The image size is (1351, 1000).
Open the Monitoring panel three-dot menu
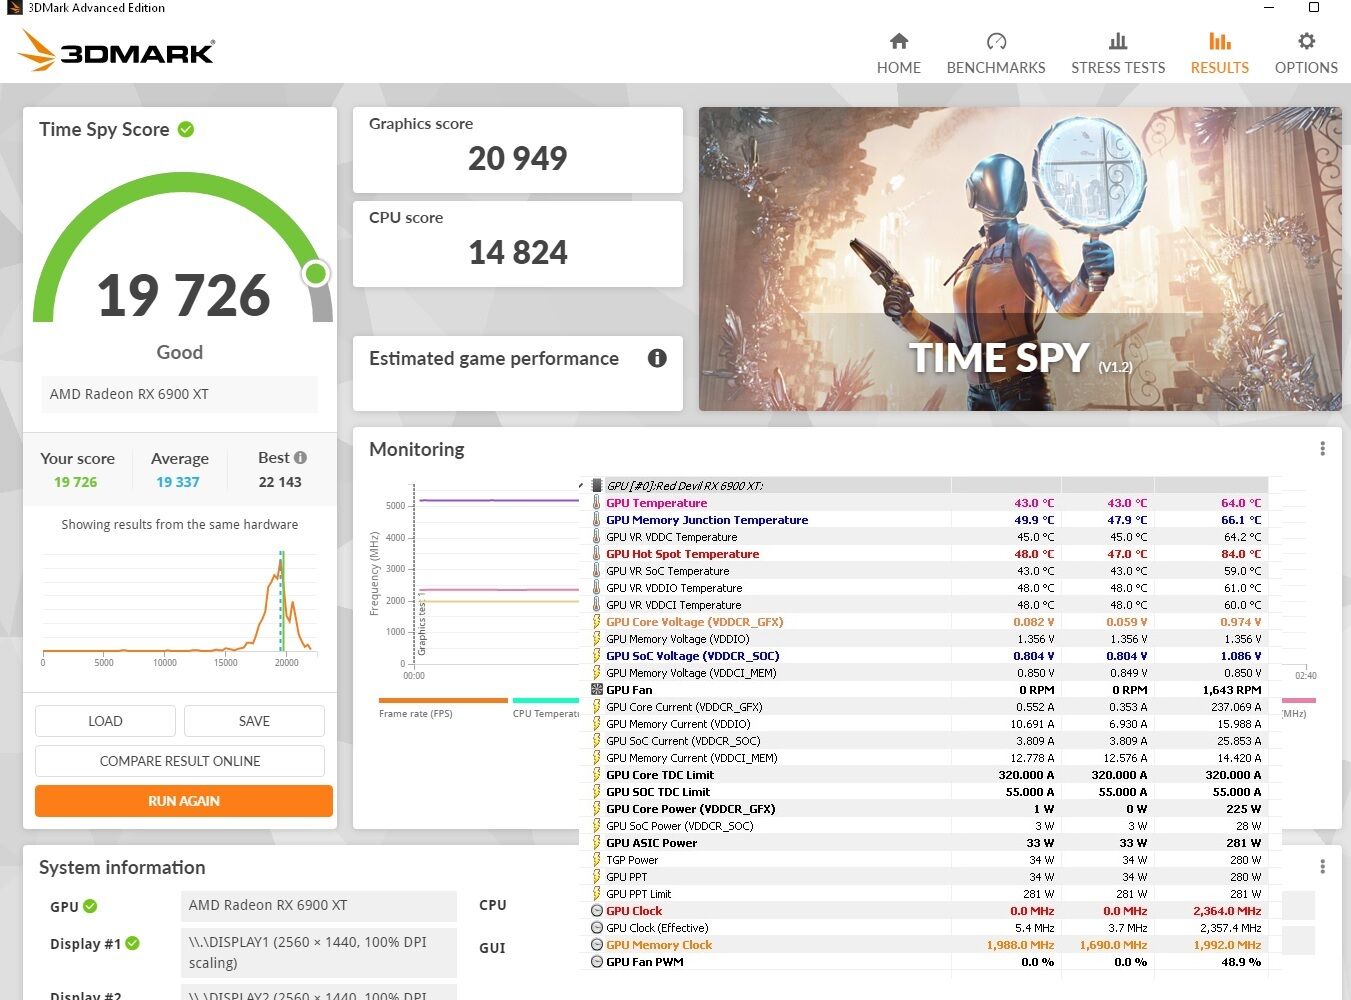click(x=1322, y=449)
